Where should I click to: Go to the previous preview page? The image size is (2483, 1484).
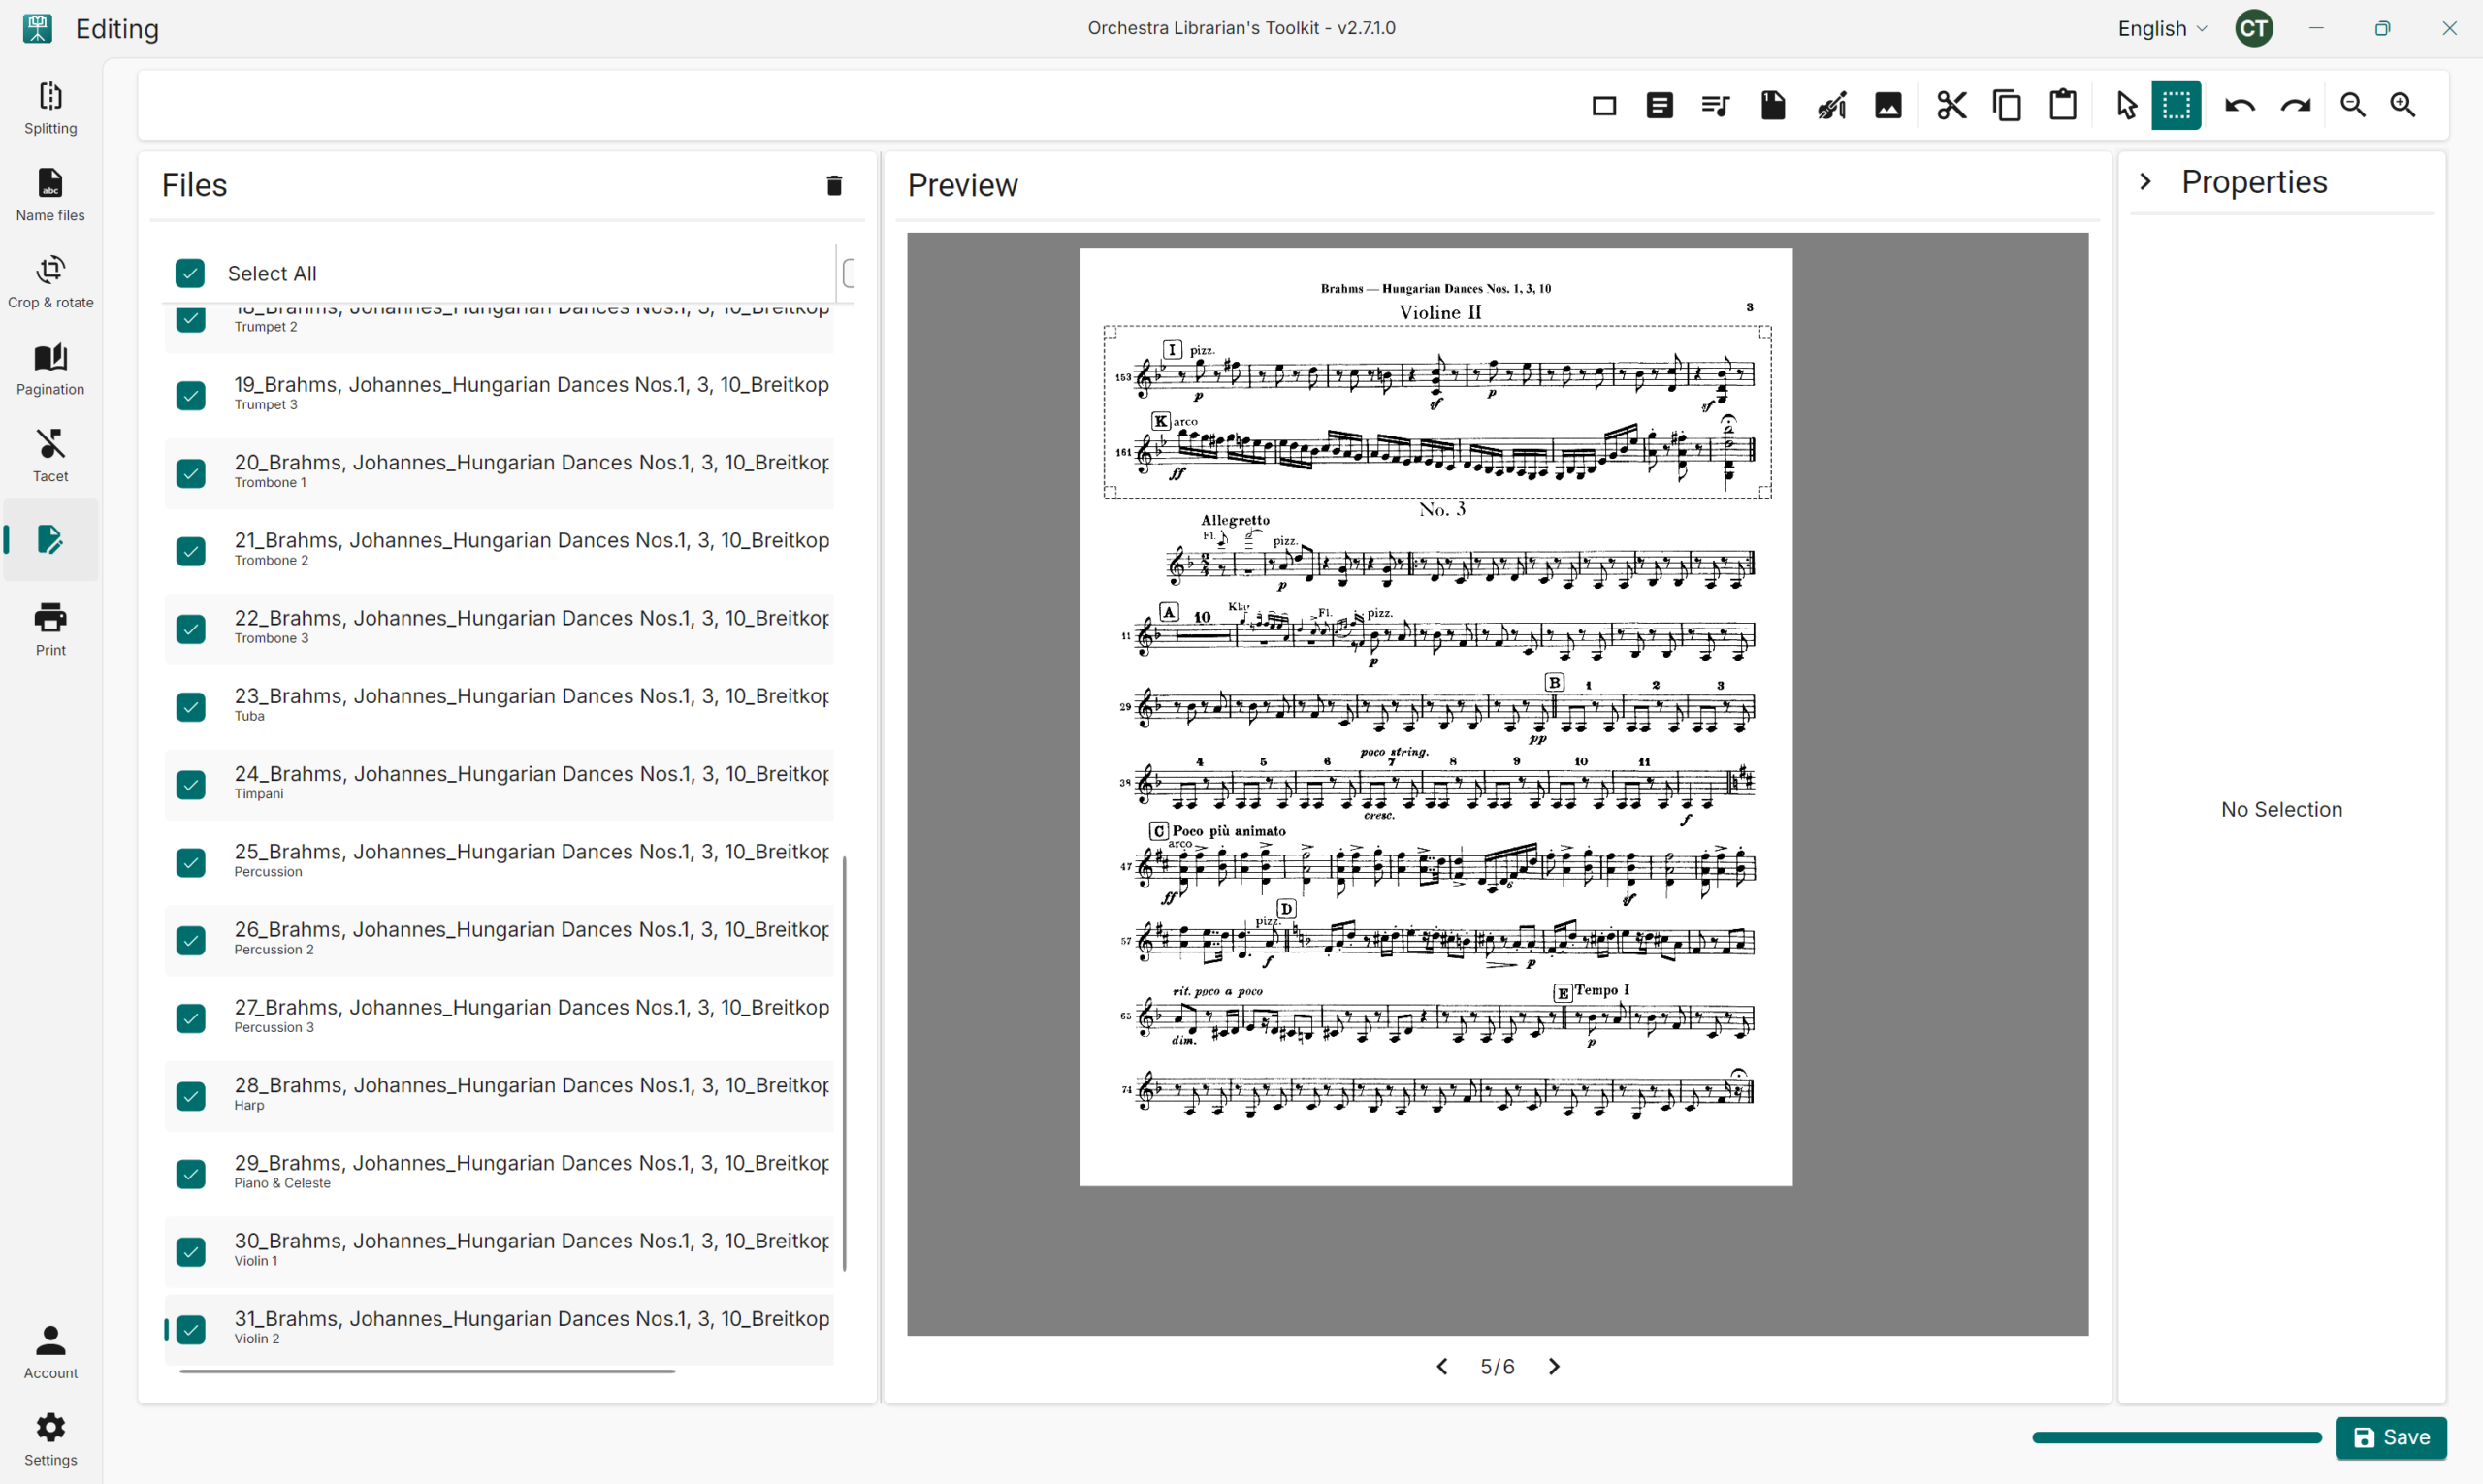point(1442,1367)
